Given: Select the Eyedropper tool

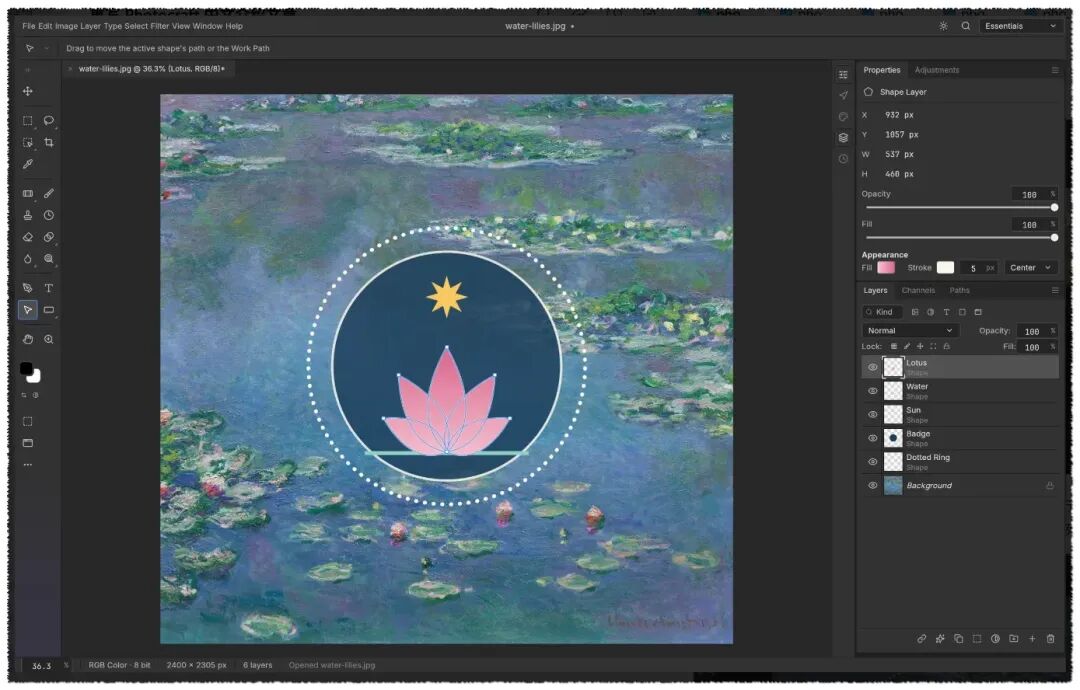Looking at the screenshot, I should tap(28, 164).
